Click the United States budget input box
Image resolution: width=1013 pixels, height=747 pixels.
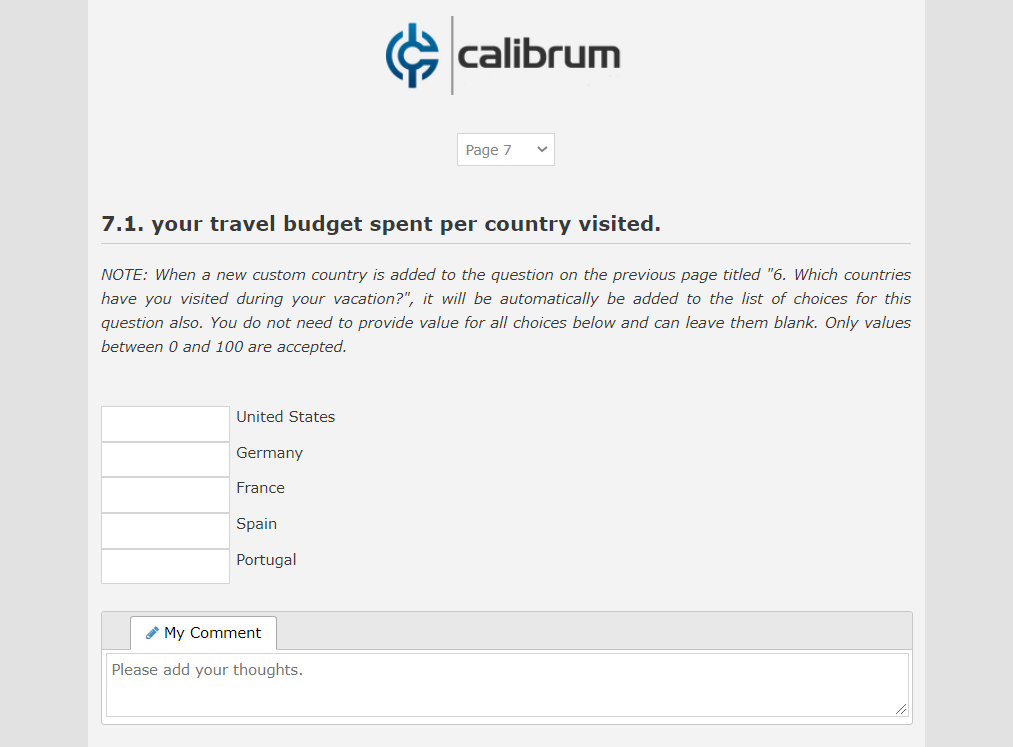click(x=166, y=424)
